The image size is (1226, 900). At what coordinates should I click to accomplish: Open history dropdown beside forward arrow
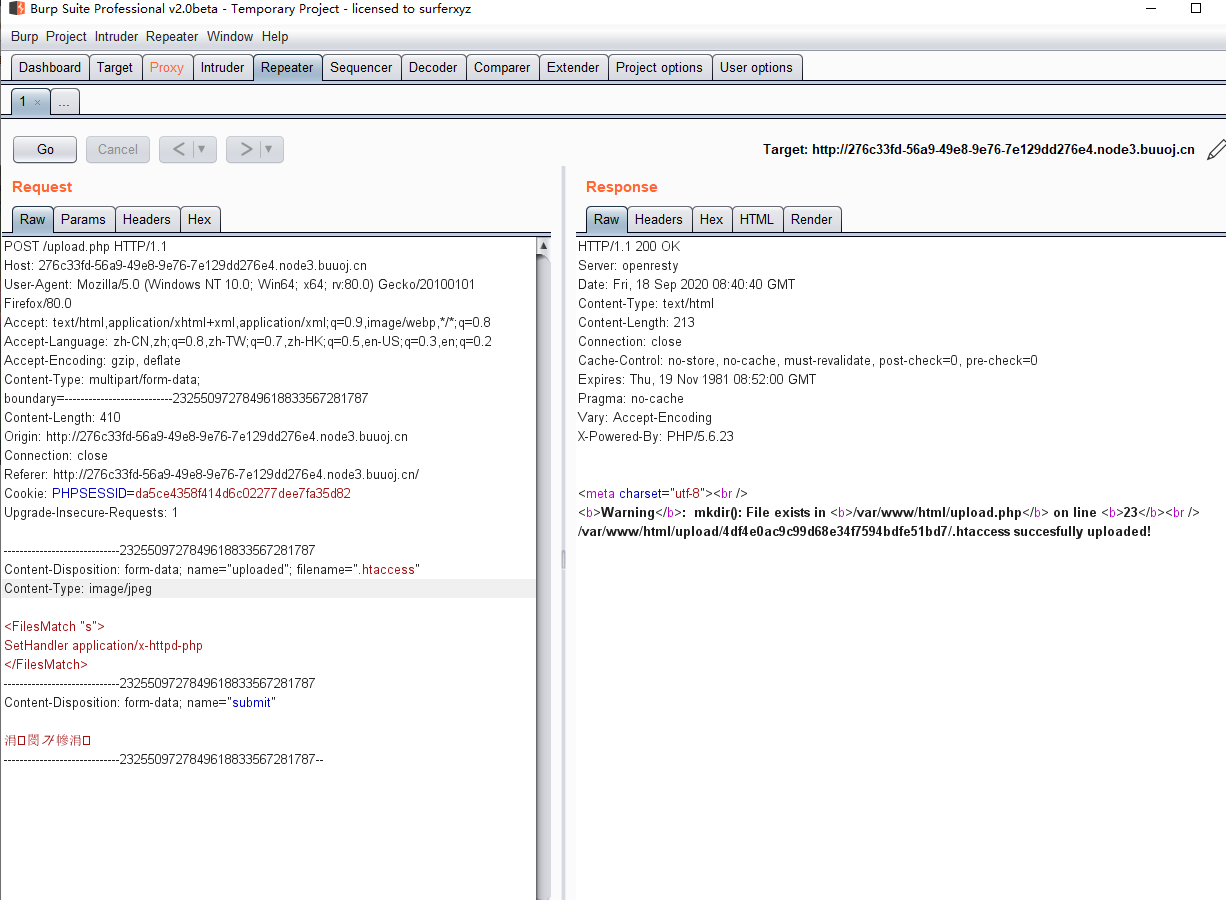coord(269,149)
